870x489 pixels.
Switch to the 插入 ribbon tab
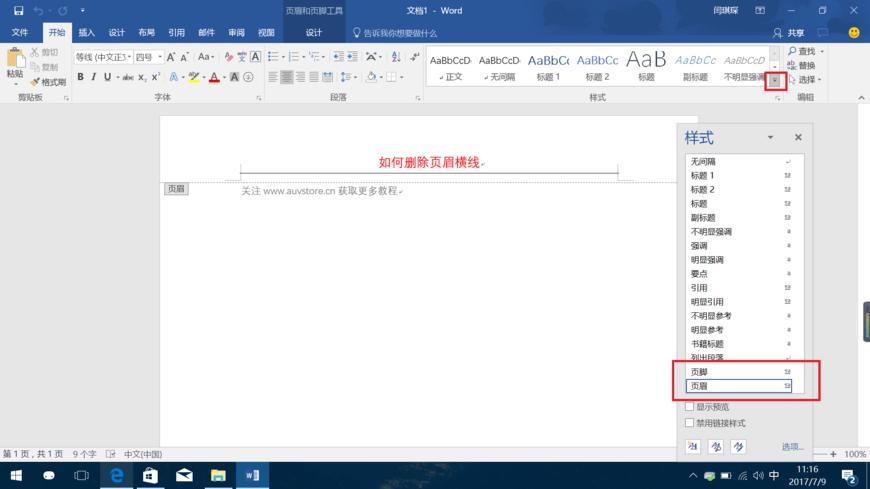coord(86,33)
